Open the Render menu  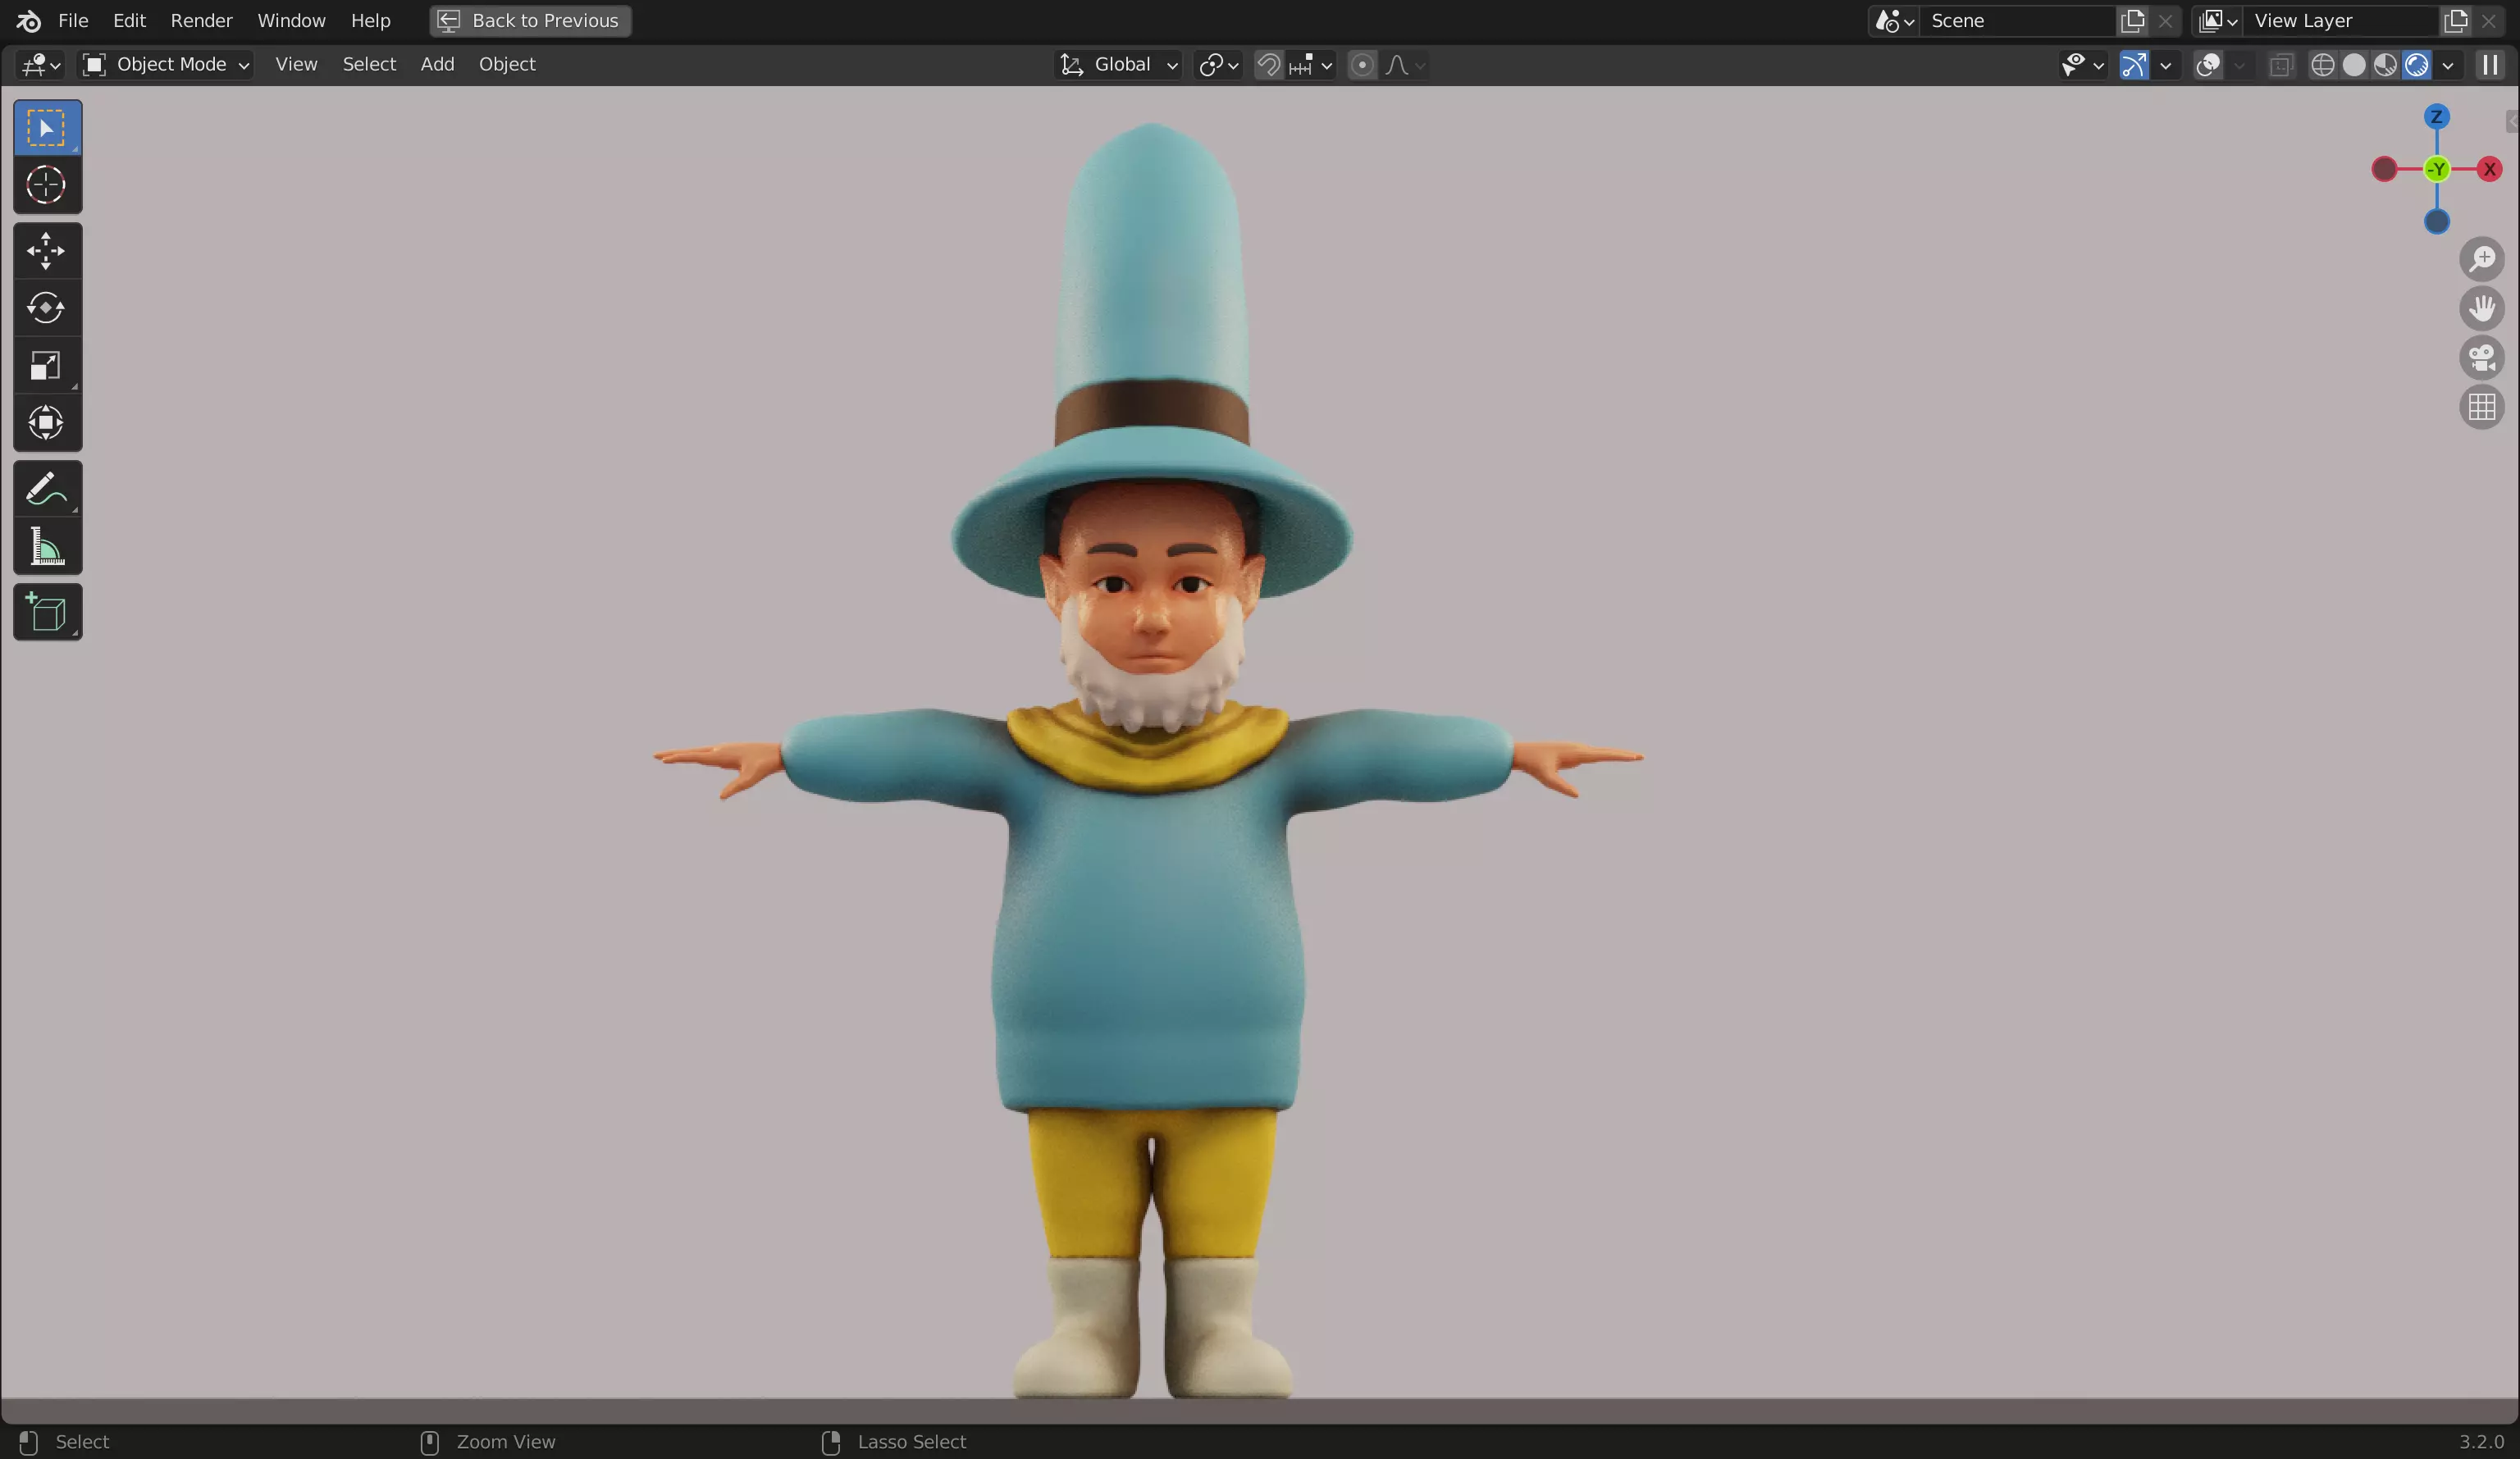(x=201, y=20)
